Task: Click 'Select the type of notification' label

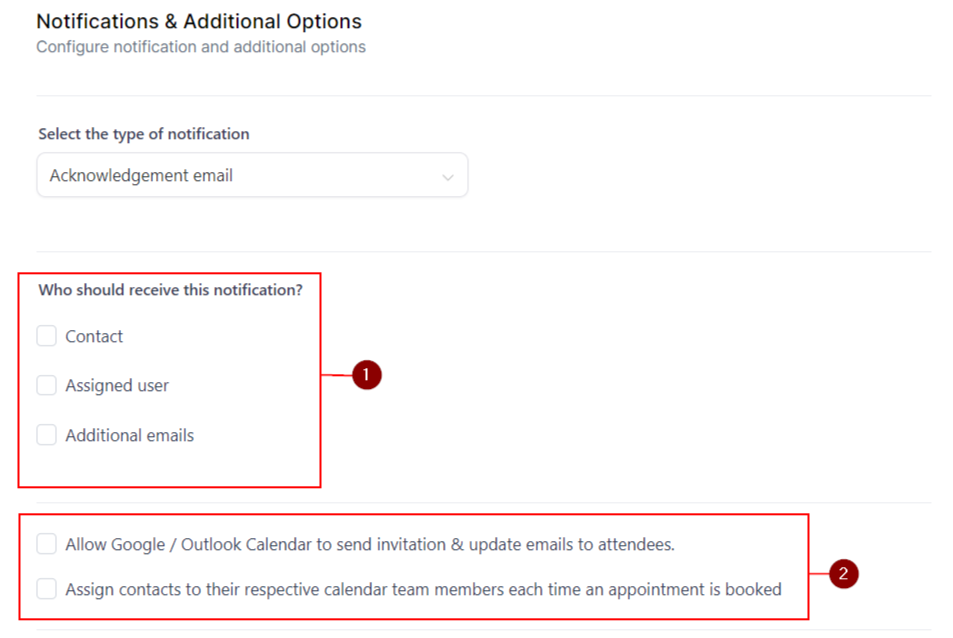Action: pyautogui.click(x=144, y=134)
